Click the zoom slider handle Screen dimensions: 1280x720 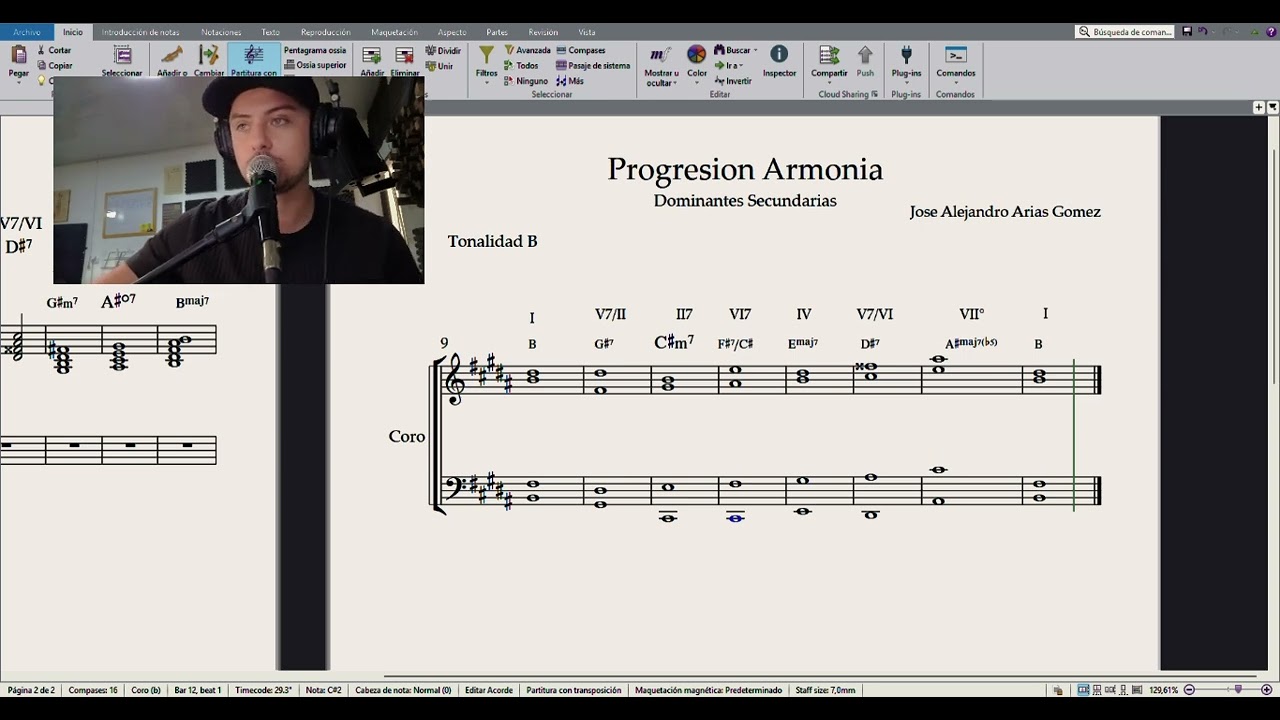(1238, 690)
